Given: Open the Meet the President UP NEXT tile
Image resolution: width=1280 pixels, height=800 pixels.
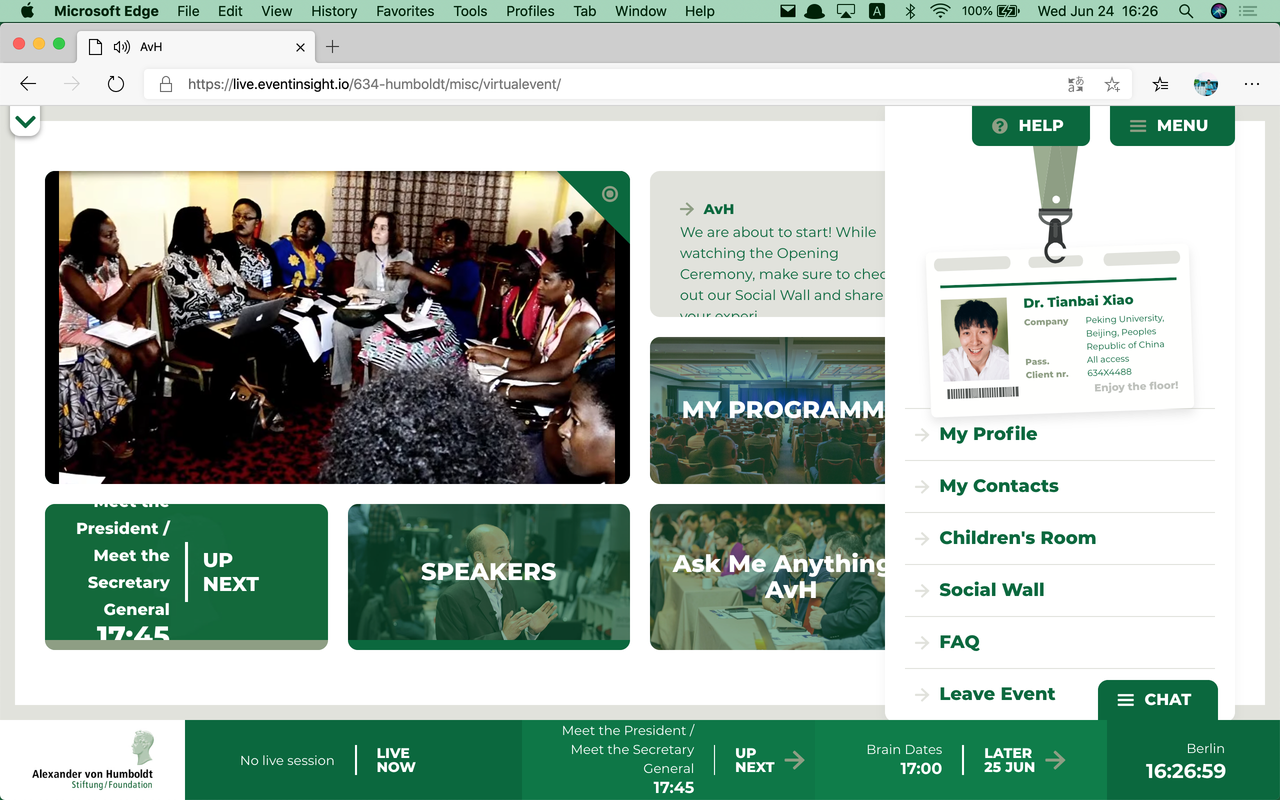Looking at the screenshot, I should pos(186,577).
